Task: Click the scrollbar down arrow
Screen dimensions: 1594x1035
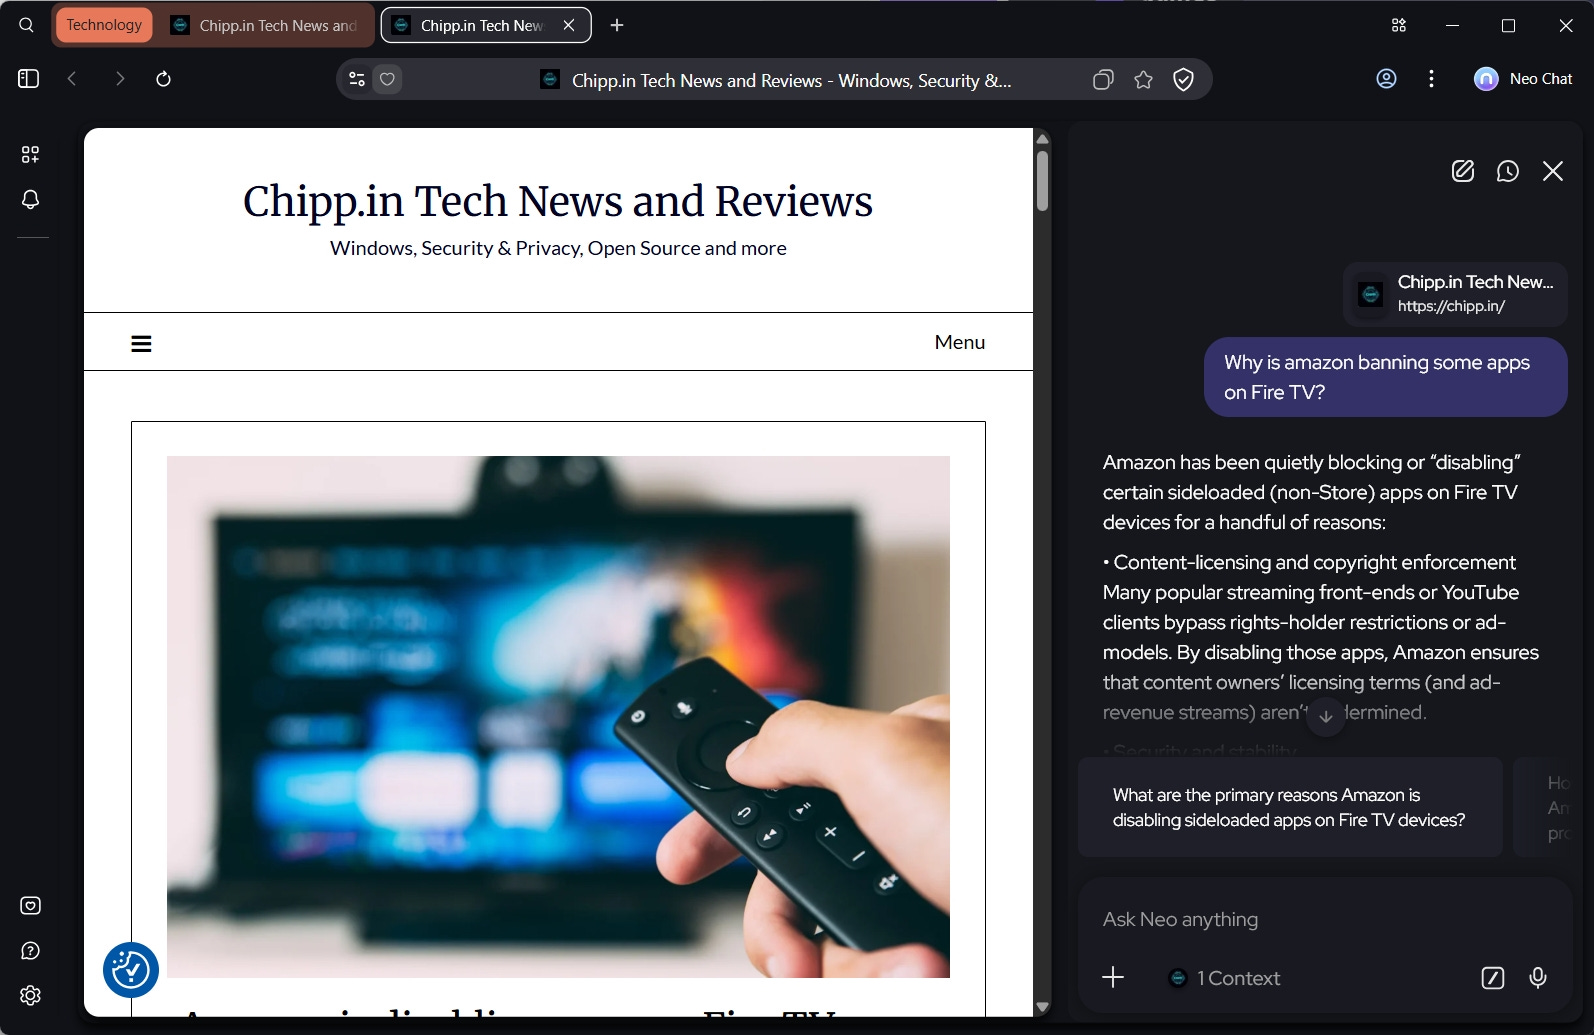Action: [x=1042, y=1007]
